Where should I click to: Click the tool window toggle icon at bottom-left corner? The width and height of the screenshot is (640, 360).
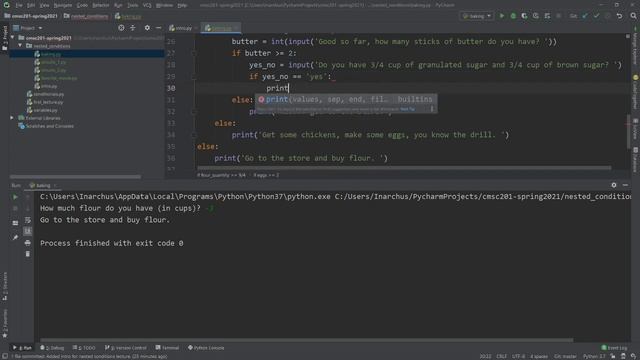[x=4, y=356]
